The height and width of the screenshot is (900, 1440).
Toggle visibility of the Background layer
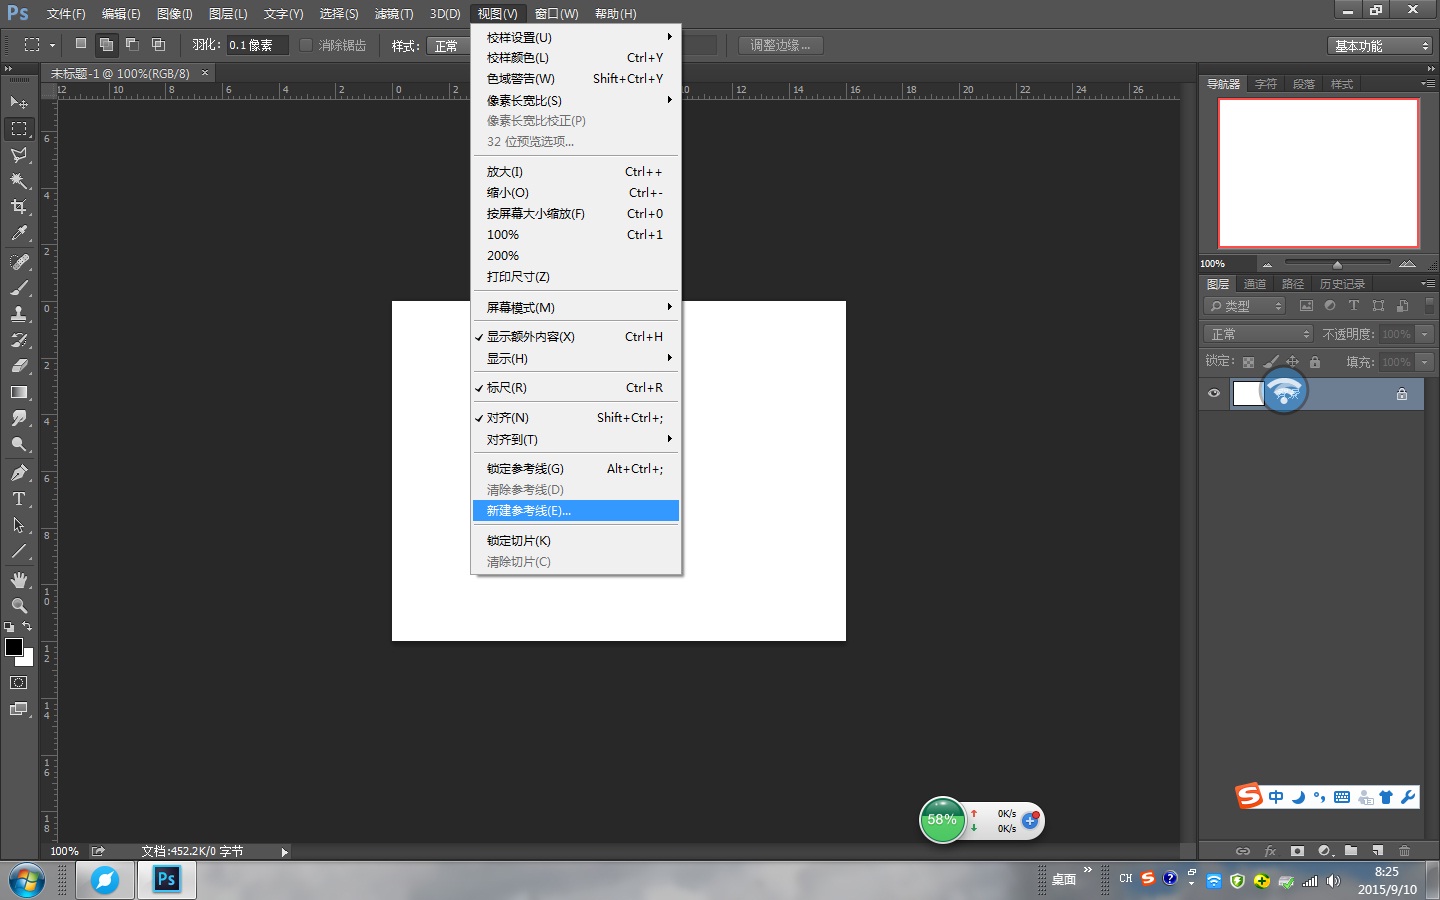pos(1214,394)
